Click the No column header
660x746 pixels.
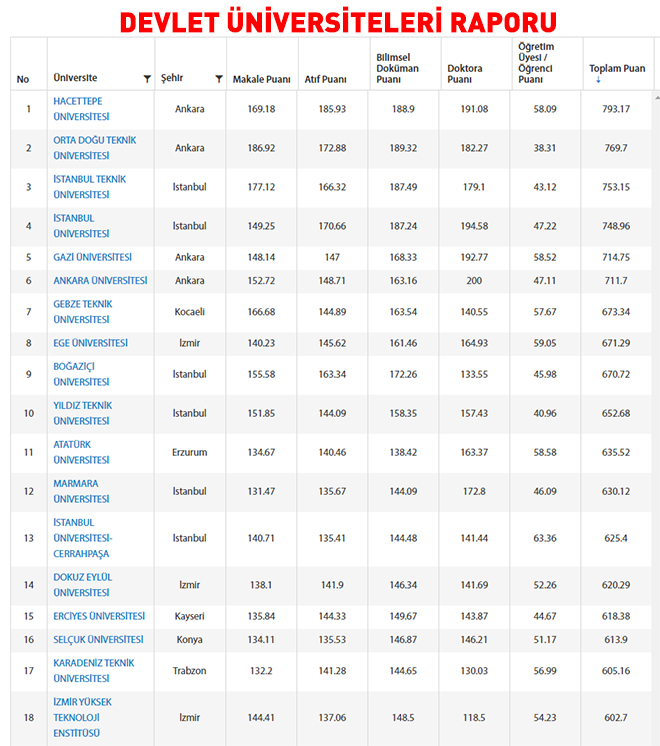pyautogui.click(x=23, y=79)
